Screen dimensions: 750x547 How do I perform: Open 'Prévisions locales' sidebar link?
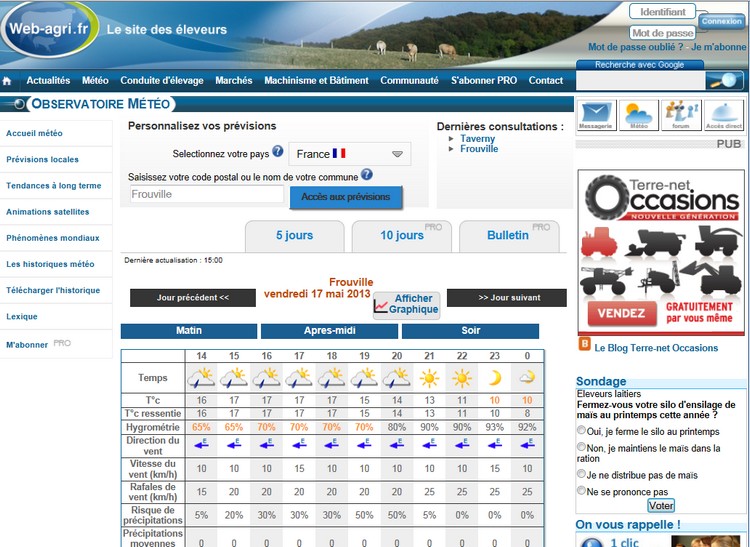[43, 160]
